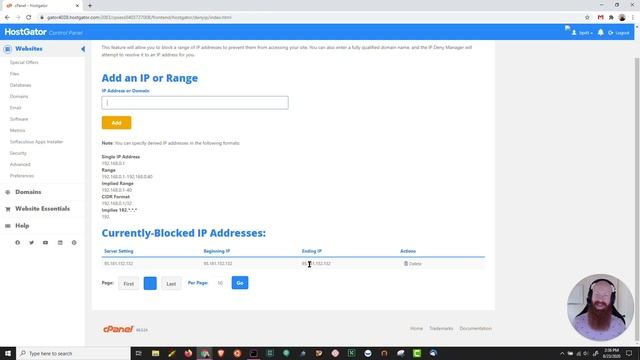The image size is (640, 360).
Task: Sort by Beginning IP column header
Action: [x=217, y=251]
